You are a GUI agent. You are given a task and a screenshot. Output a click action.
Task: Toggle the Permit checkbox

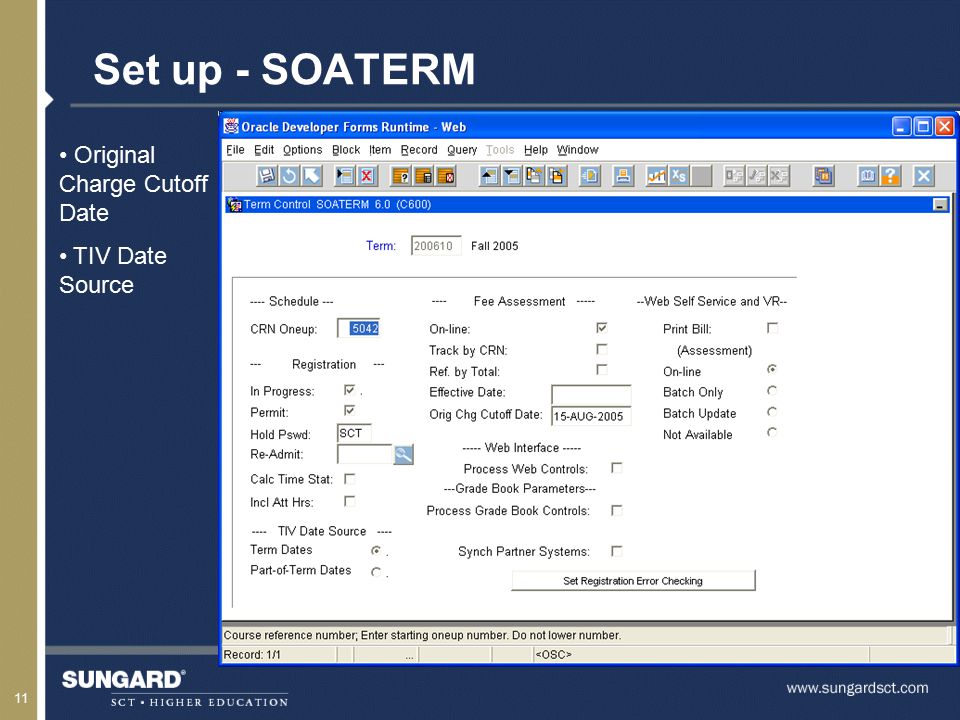tap(350, 410)
